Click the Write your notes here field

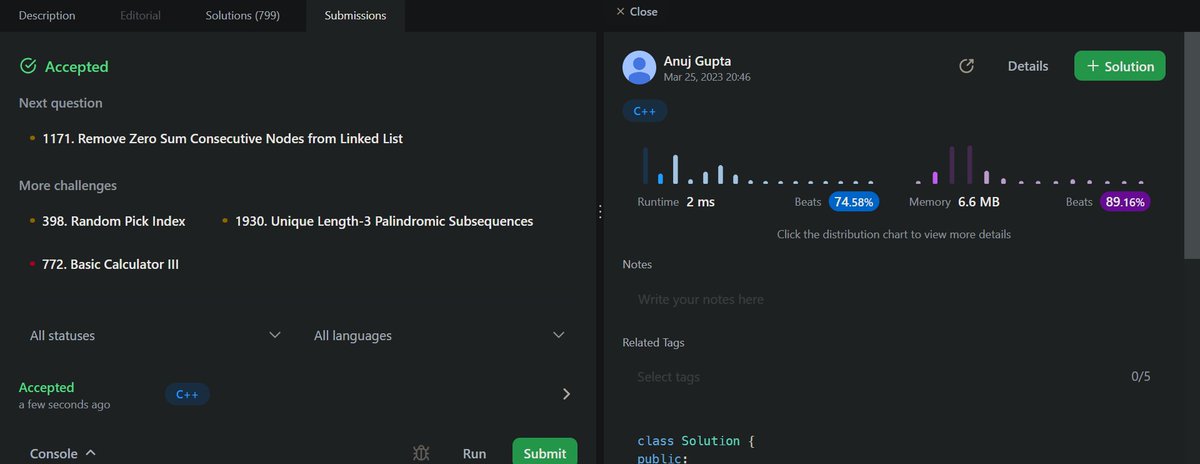click(x=894, y=299)
